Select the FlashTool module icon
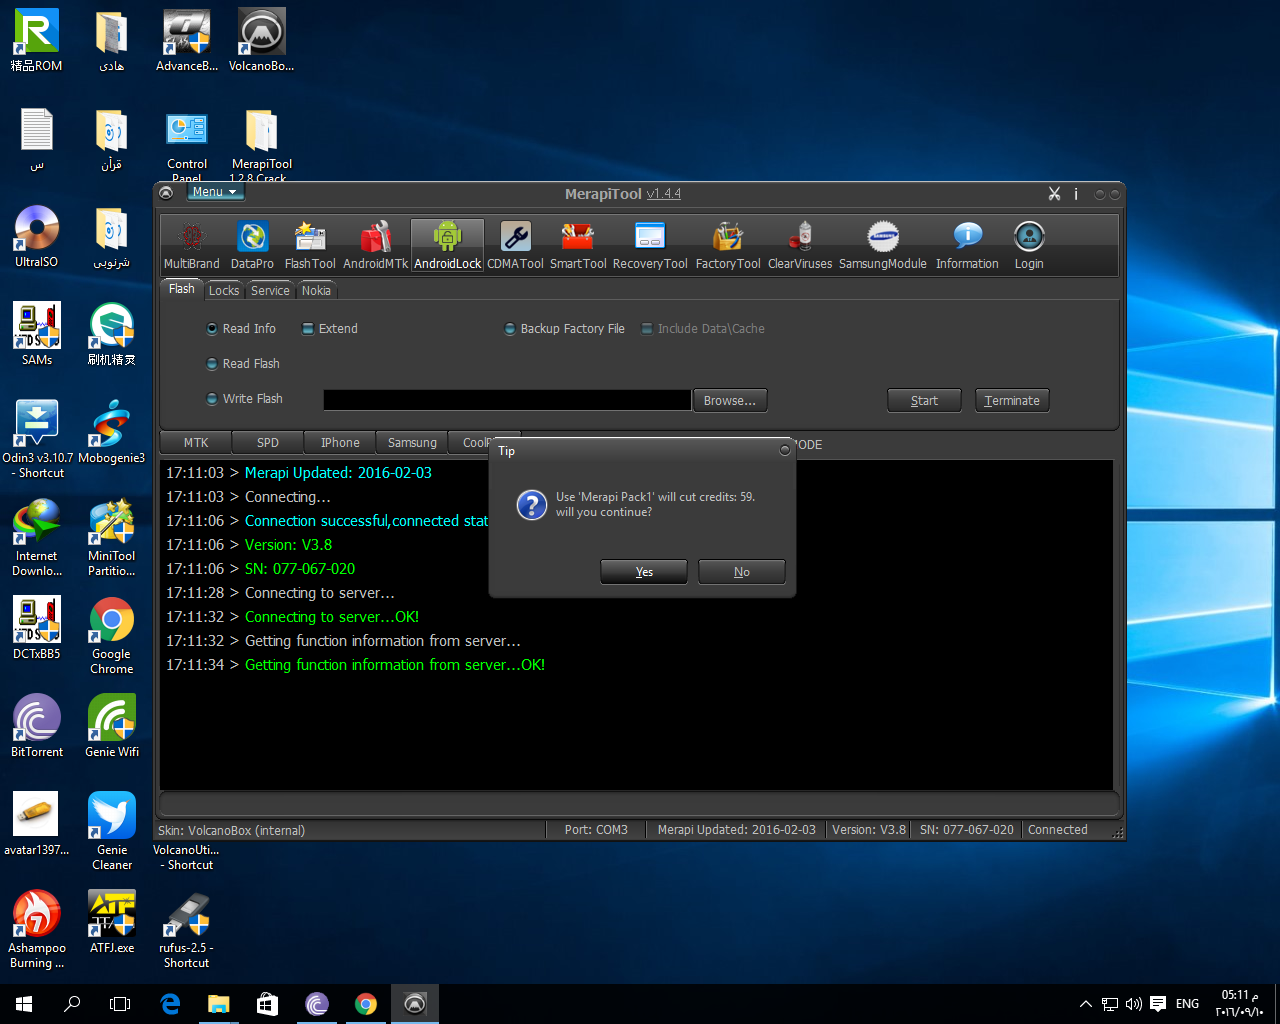The width and height of the screenshot is (1280, 1024). coord(310,246)
